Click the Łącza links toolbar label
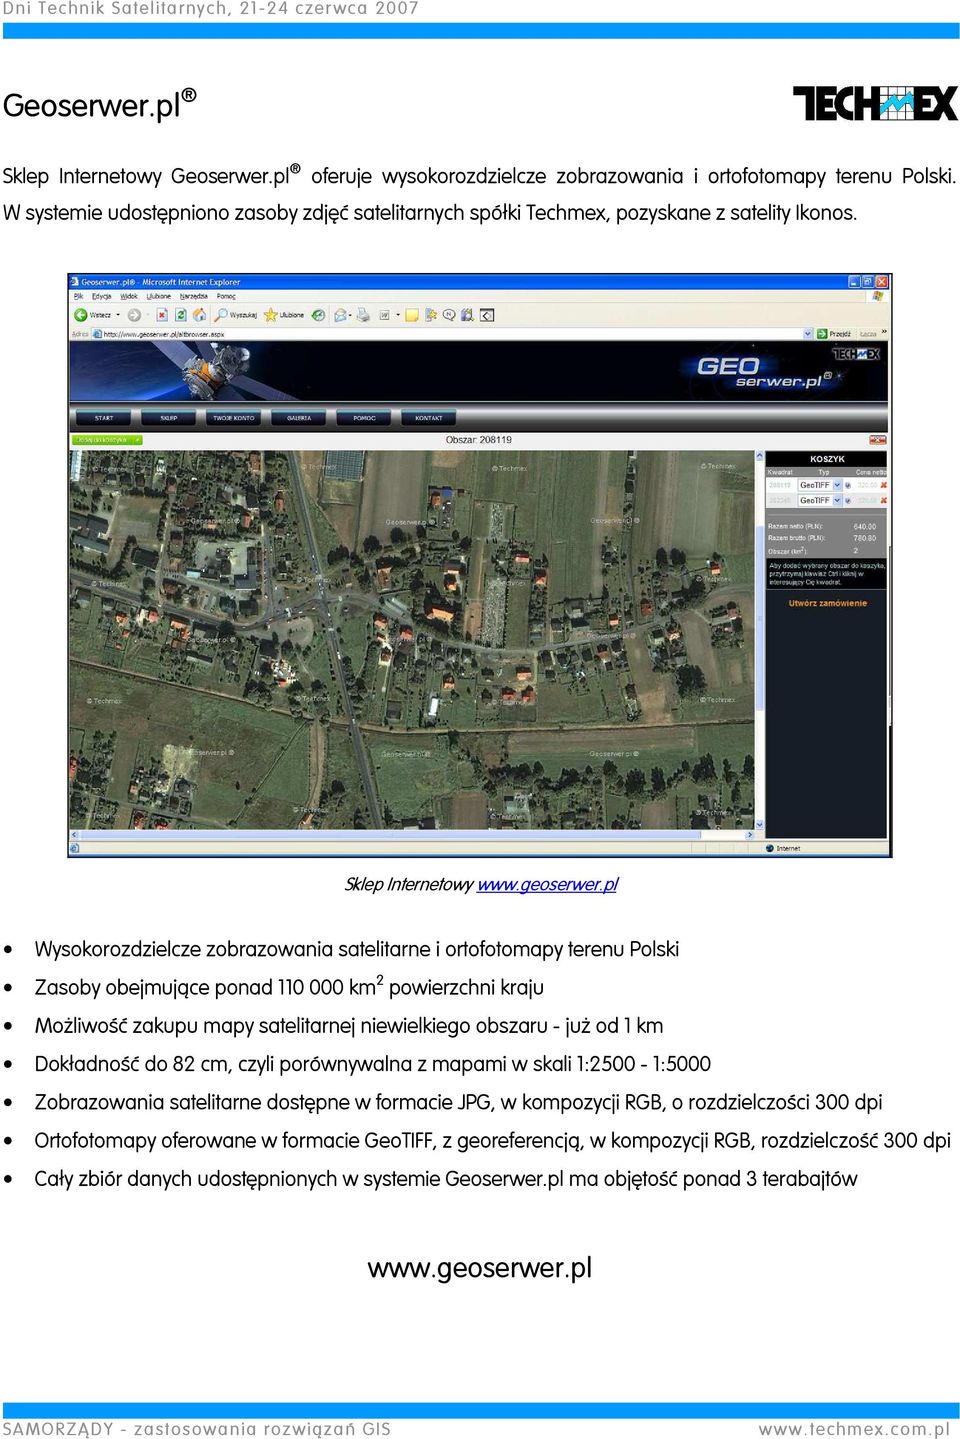960x1439 pixels. 867,334
